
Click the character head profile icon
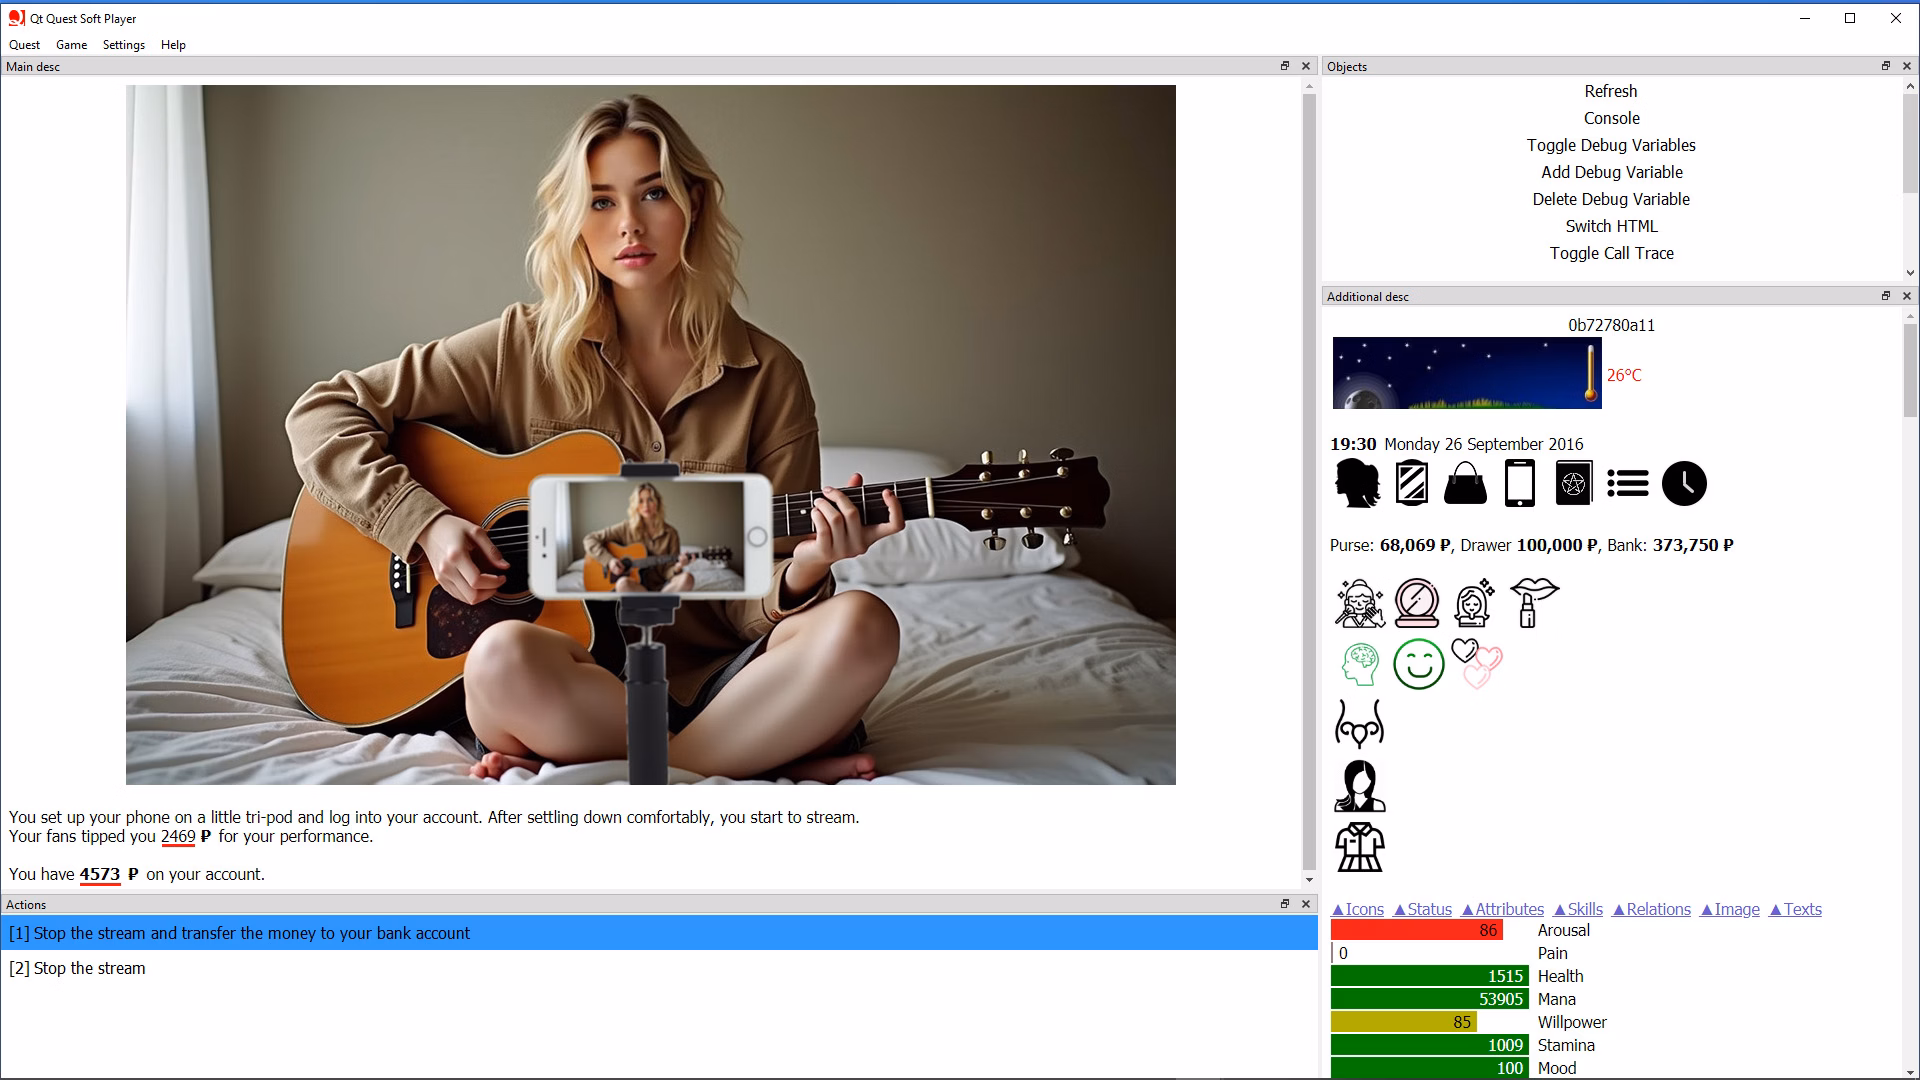click(x=1357, y=484)
